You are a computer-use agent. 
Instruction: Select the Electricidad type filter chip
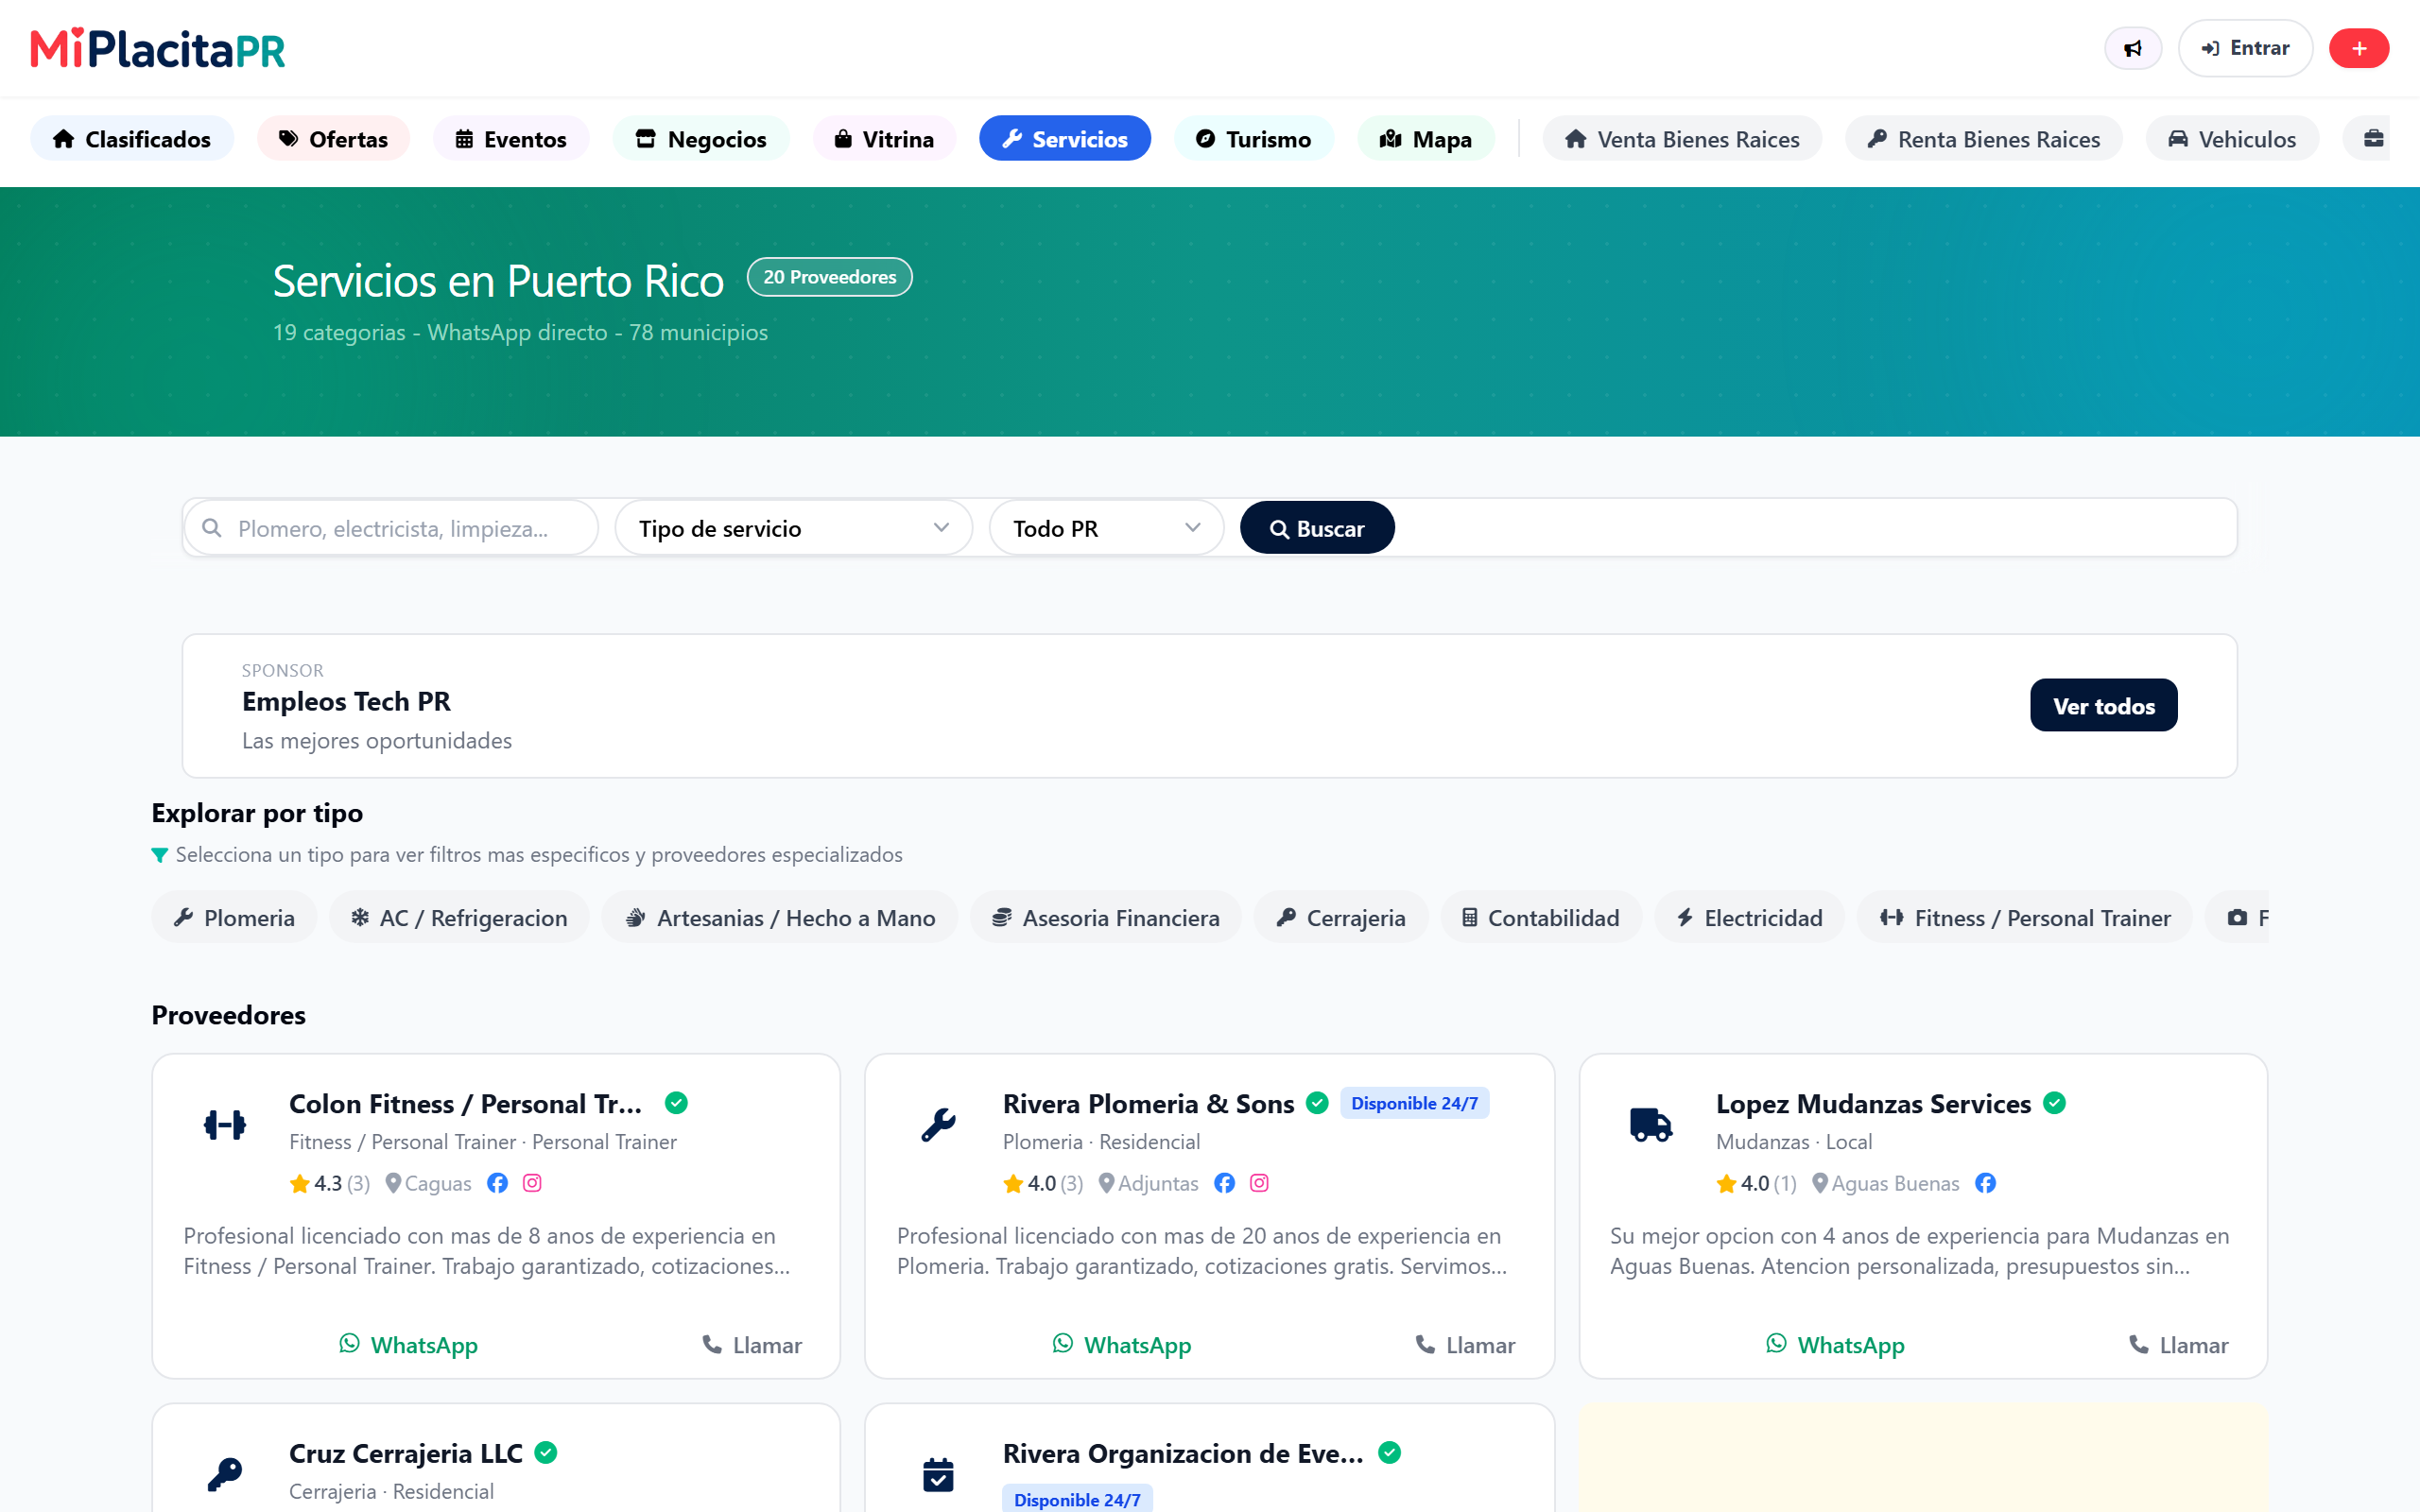point(1749,917)
